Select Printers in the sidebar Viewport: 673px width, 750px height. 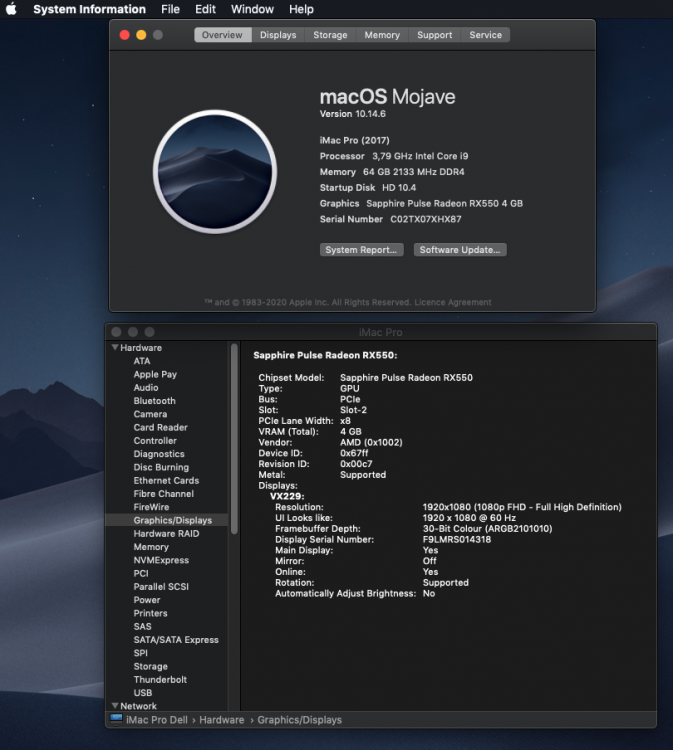150,613
